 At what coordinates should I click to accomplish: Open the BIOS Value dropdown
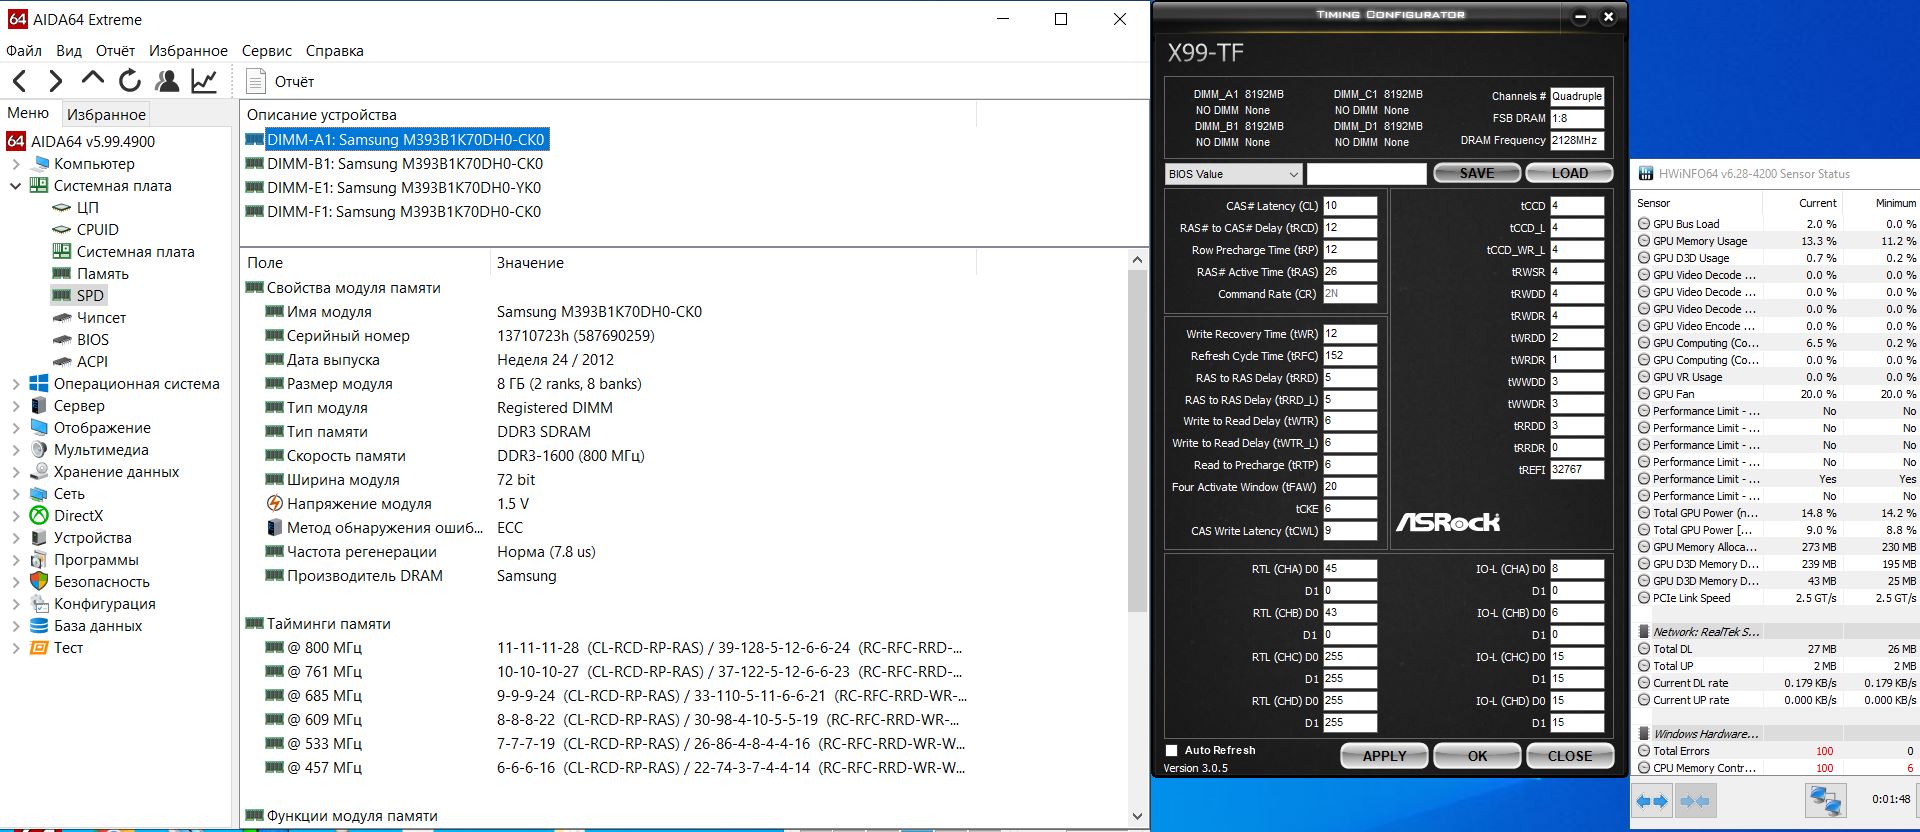point(1234,174)
